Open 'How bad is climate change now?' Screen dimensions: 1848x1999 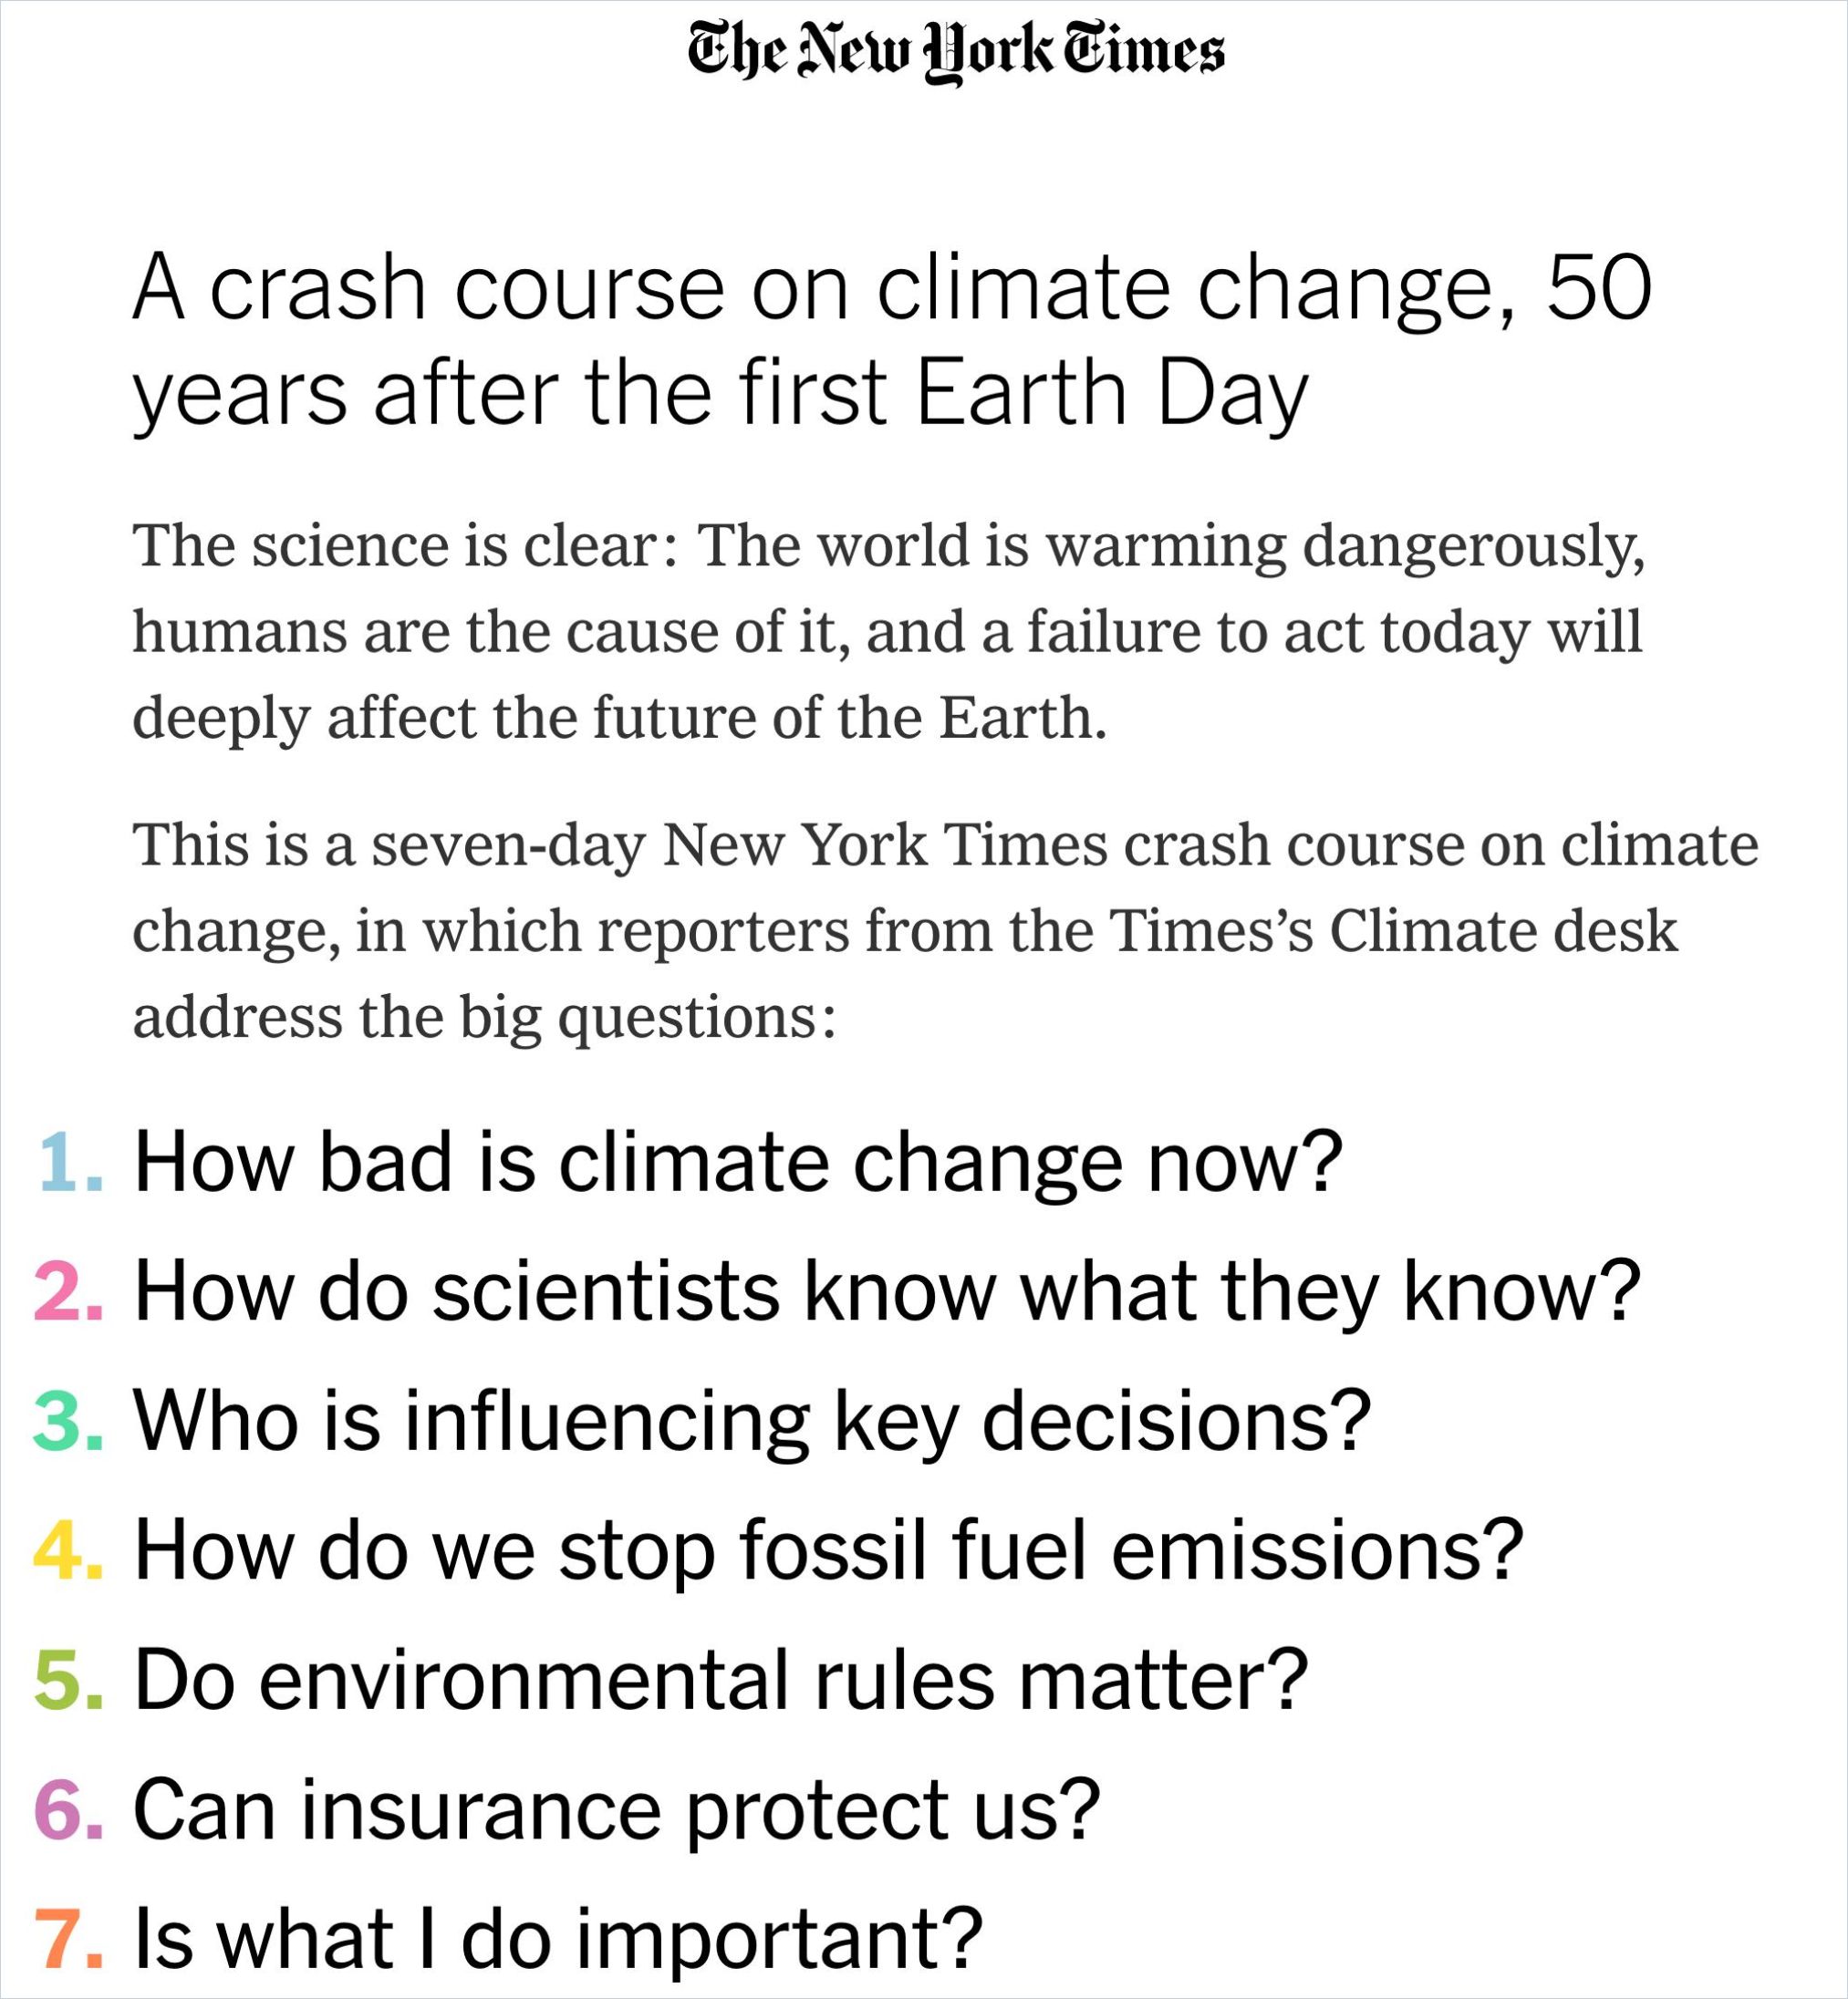click(x=737, y=1162)
